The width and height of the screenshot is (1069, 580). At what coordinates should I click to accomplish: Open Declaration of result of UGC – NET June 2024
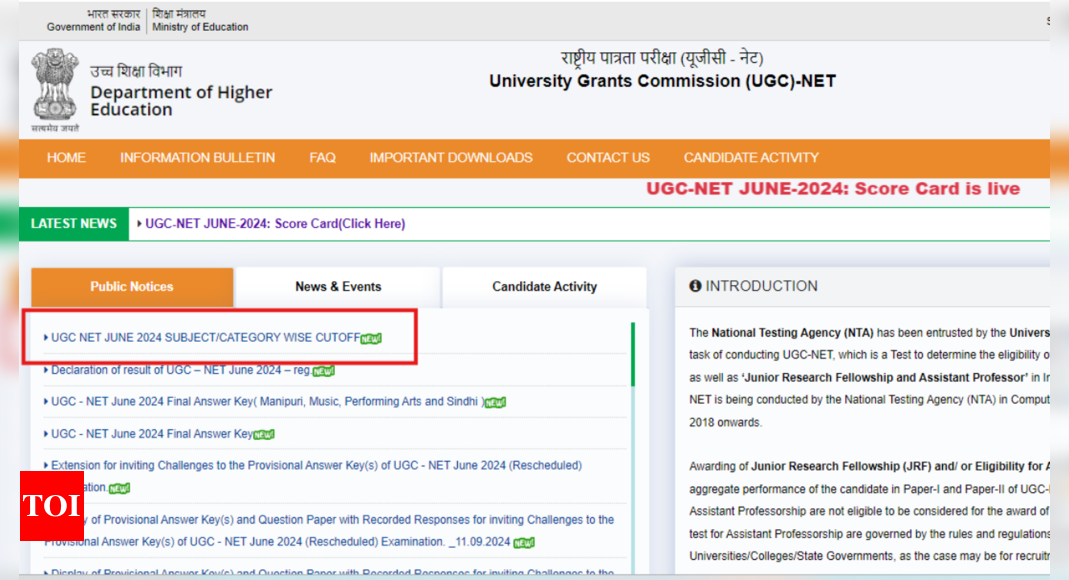(x=181, y=370)
